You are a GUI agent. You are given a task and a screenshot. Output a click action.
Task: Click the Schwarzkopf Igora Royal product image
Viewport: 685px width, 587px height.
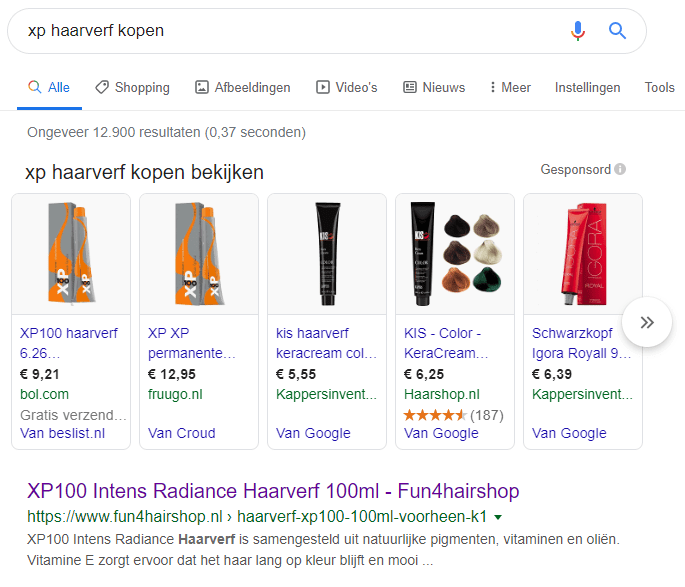[x=582, y=254]
